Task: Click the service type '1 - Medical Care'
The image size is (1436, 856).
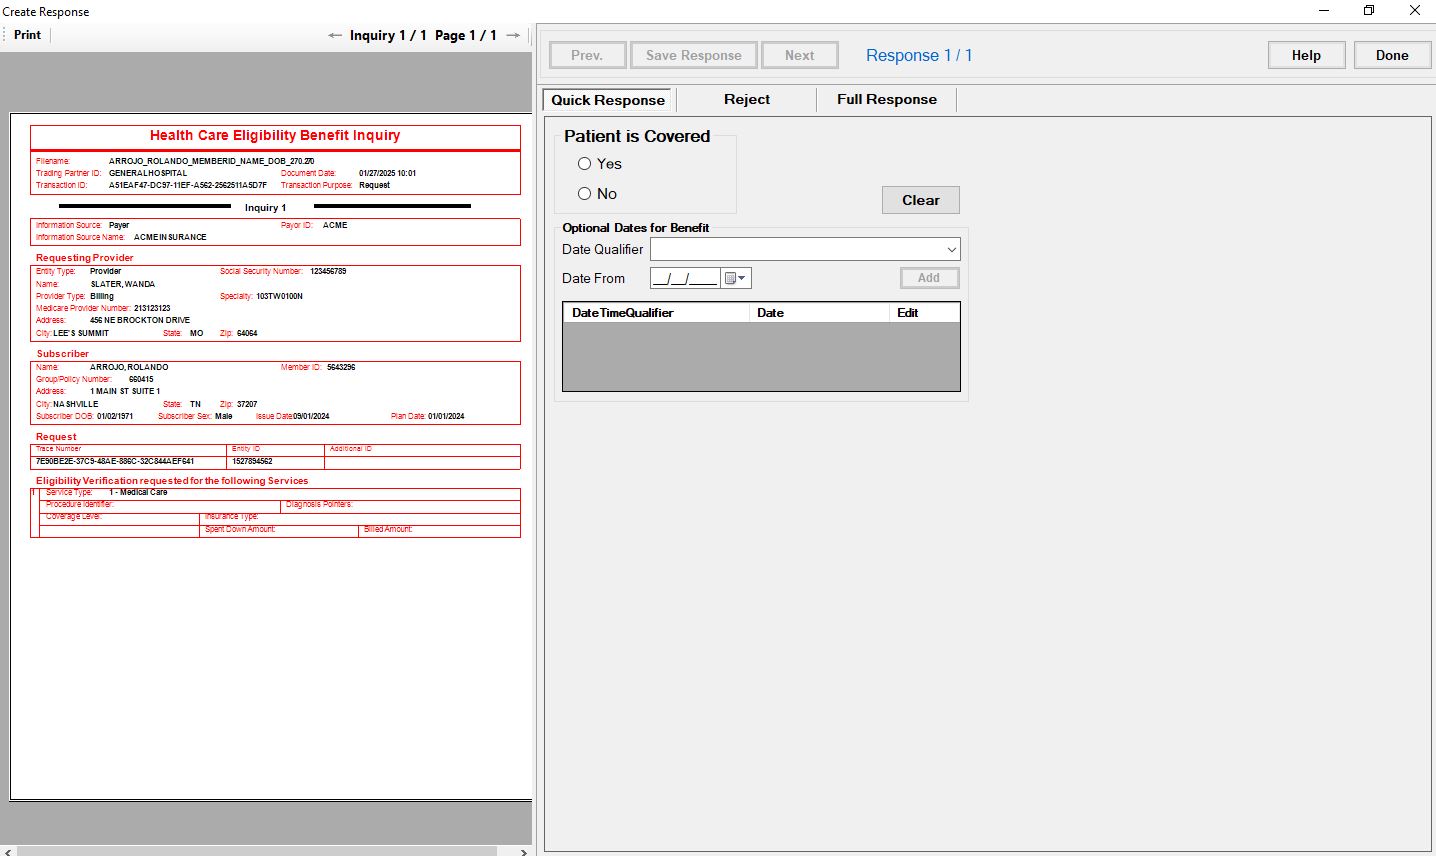Action: click(138, 492)
